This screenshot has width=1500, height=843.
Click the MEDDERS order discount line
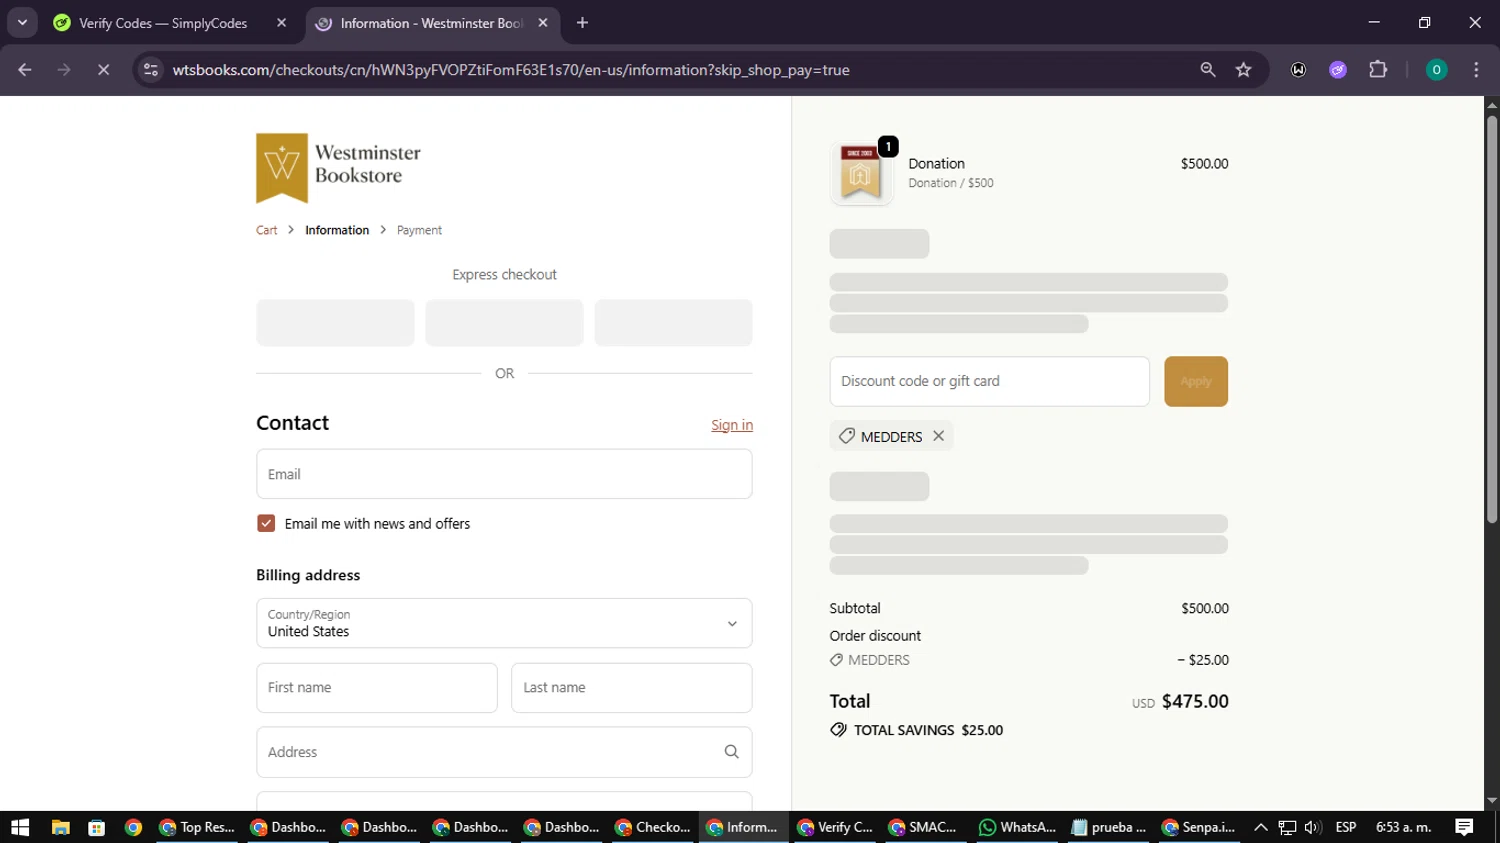pyautogui.click(x=1029, y=660)
